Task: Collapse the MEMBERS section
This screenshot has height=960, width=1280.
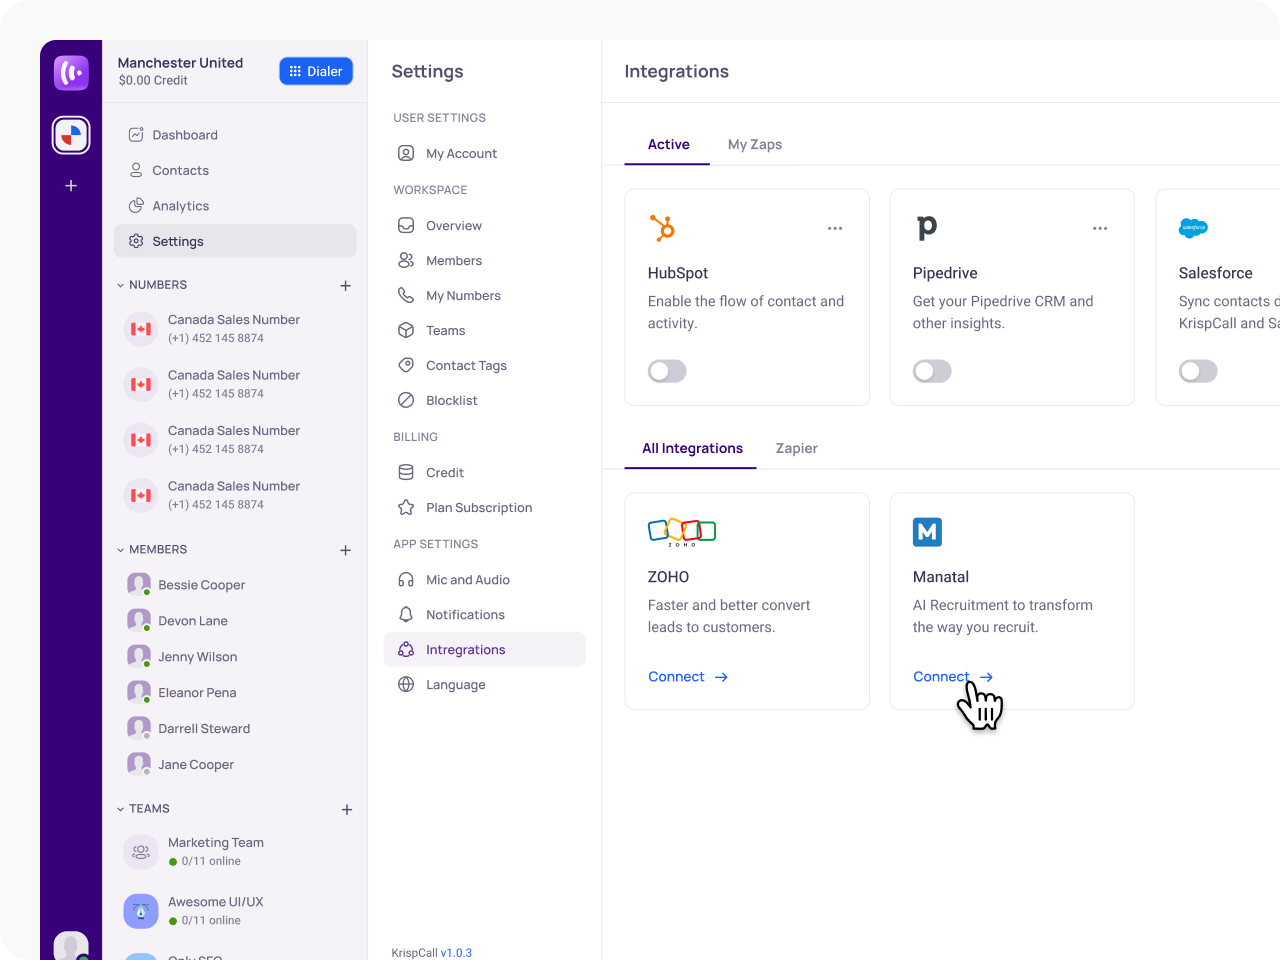Action: coord(121,550)
